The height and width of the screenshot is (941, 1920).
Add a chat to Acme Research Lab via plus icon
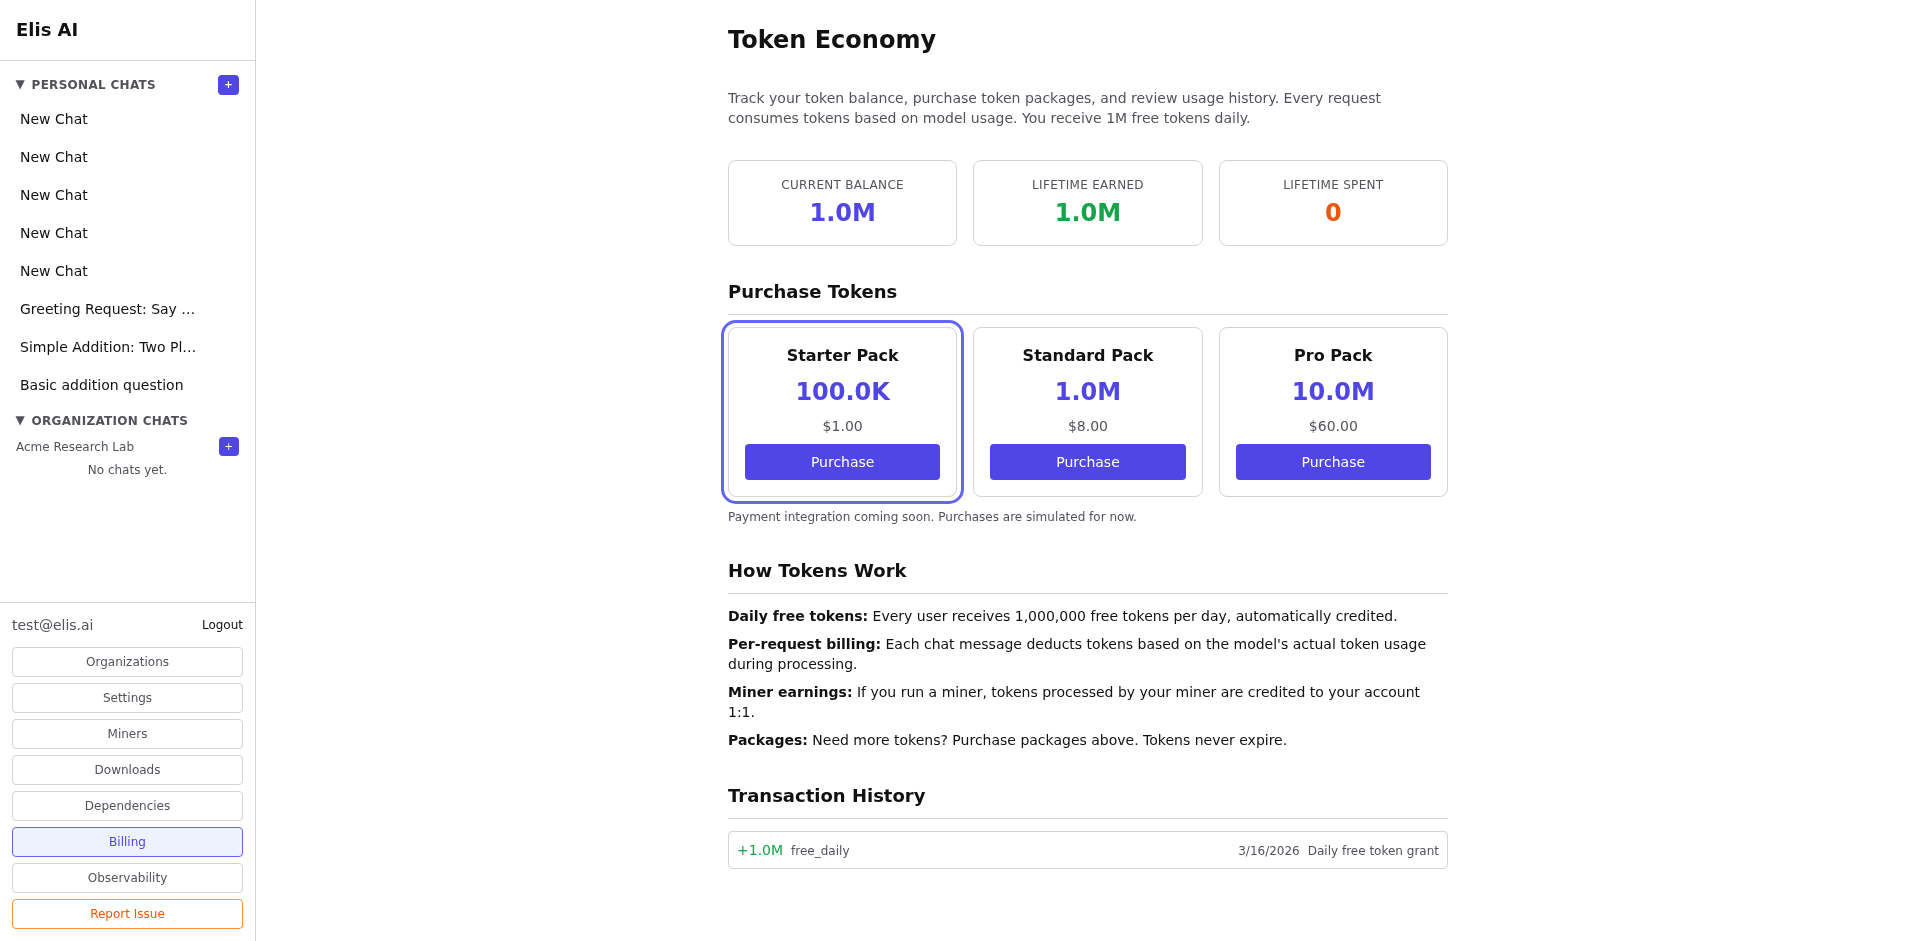point(228,446)
